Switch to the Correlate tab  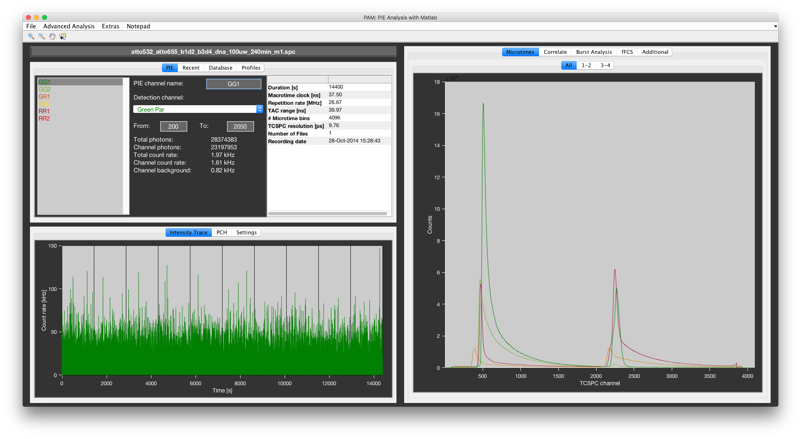[555, 52]
